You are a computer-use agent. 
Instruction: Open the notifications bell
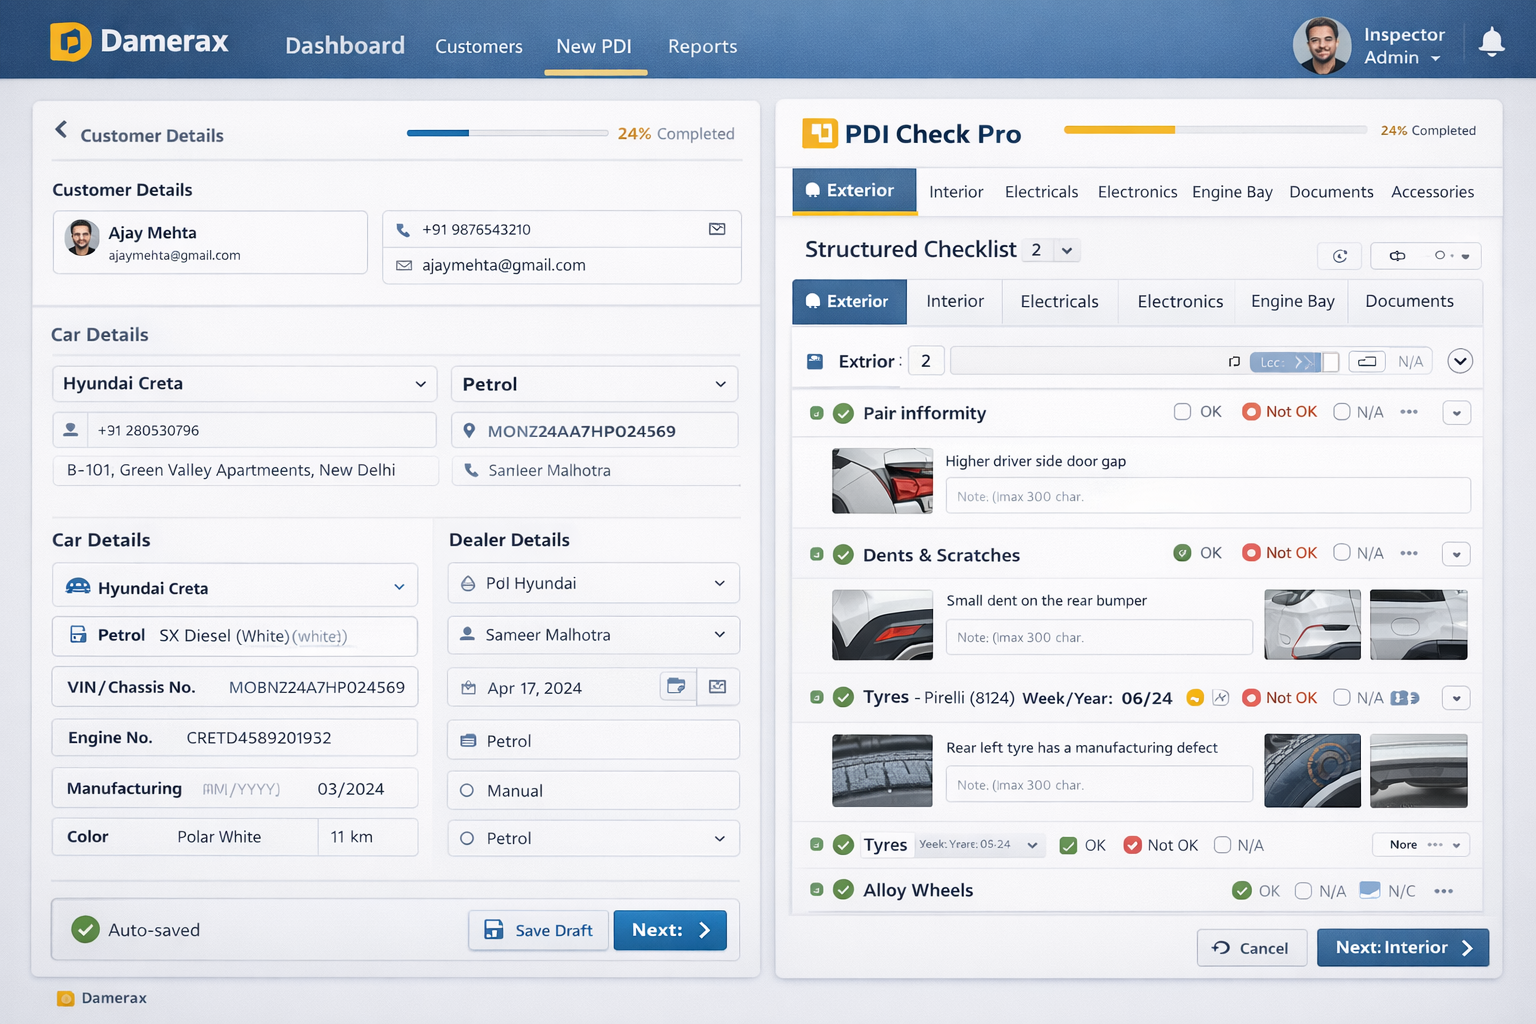(x=1492, y=41)
